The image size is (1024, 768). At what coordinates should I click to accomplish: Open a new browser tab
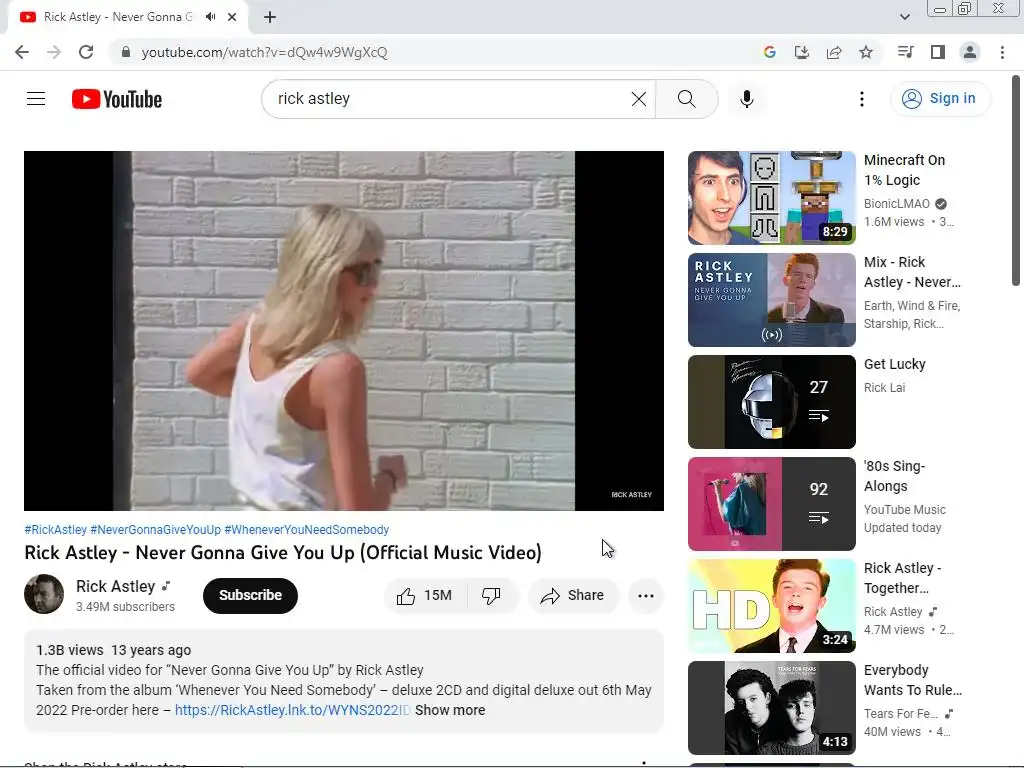tap(270, 17)
